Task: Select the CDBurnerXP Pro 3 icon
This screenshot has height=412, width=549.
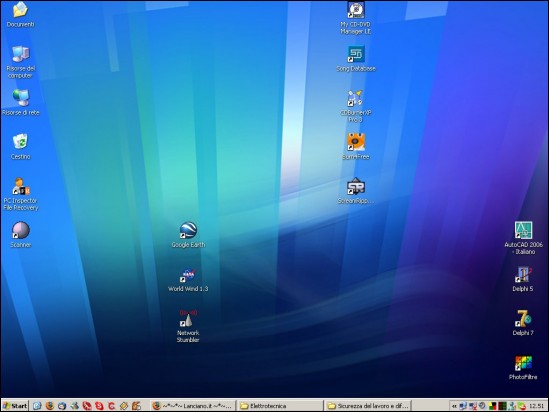Action: click(x=356, y=106)
